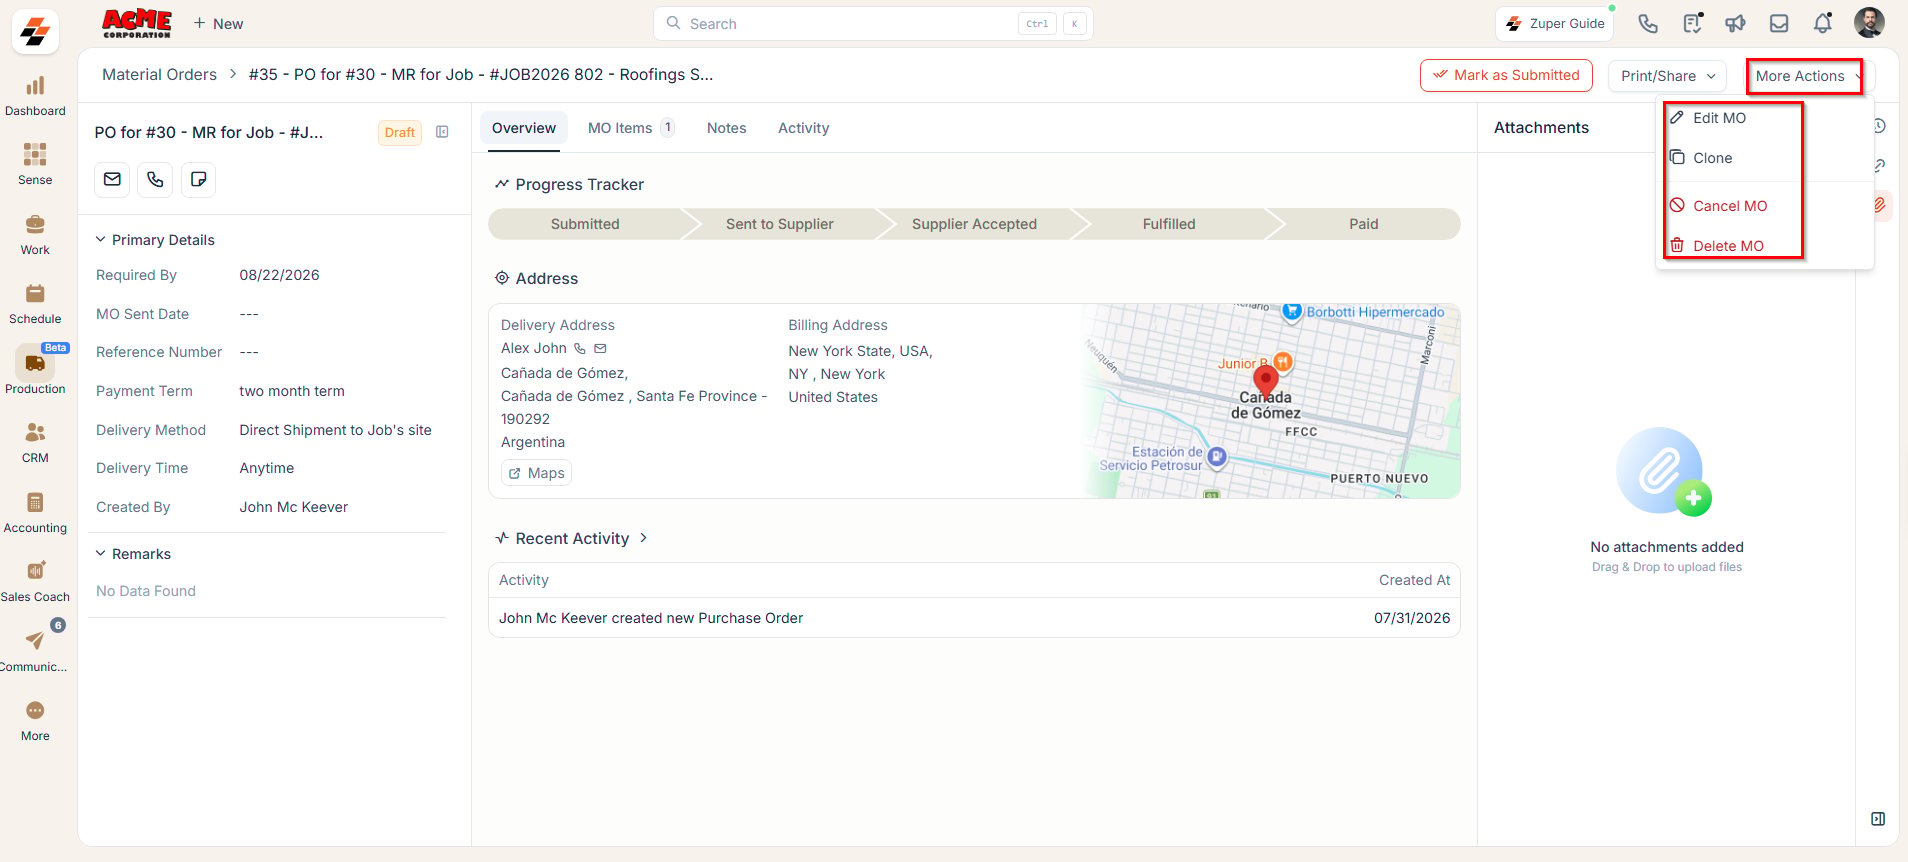The height and width of the screenshot is (862, 1908).
Task: Click the phone icon beside Alex John
Action: [x=580, y=349]
